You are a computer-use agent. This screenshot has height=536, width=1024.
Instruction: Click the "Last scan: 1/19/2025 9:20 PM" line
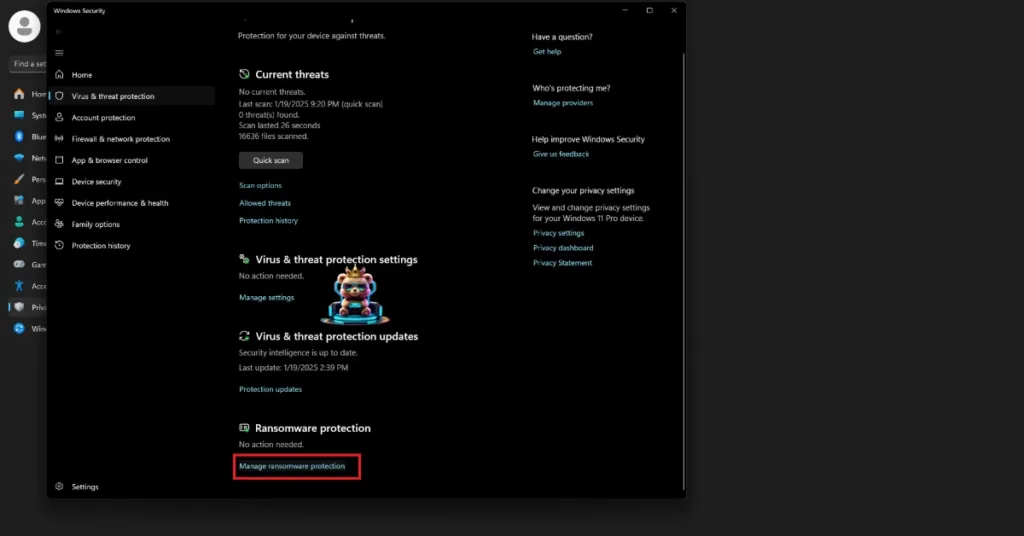310,104
